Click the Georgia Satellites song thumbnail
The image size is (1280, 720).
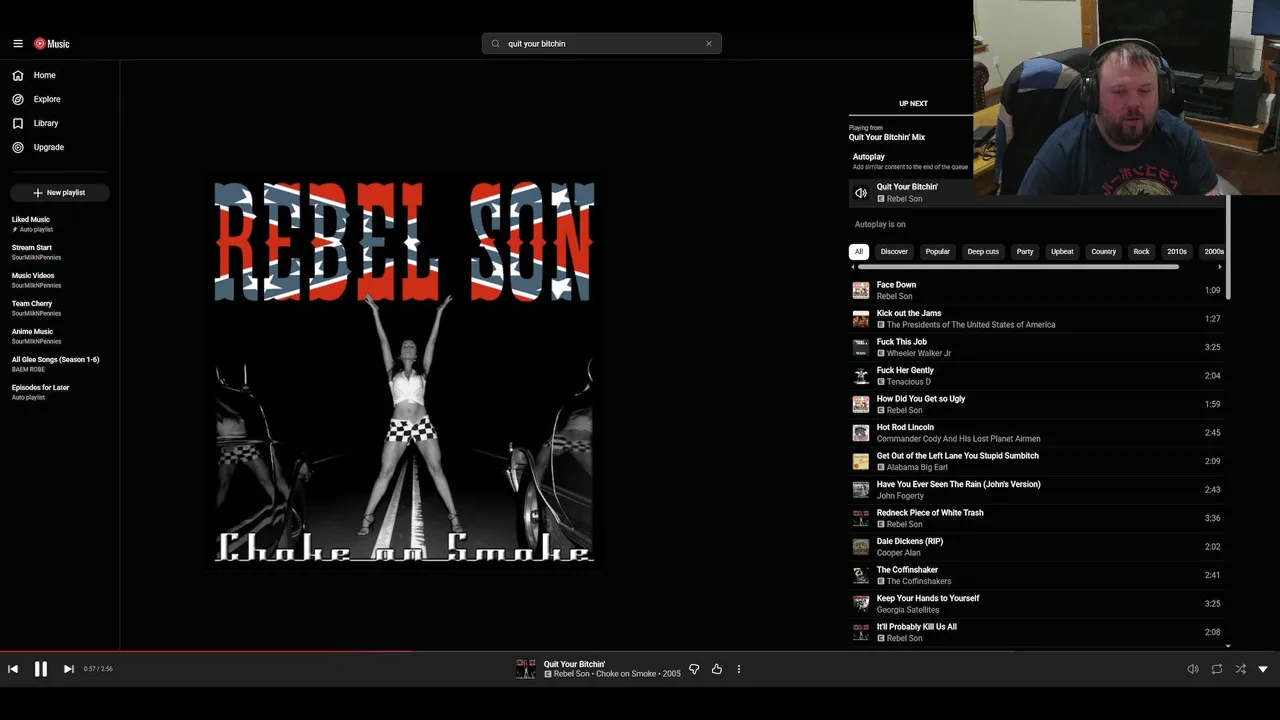(x=861, y=604)
